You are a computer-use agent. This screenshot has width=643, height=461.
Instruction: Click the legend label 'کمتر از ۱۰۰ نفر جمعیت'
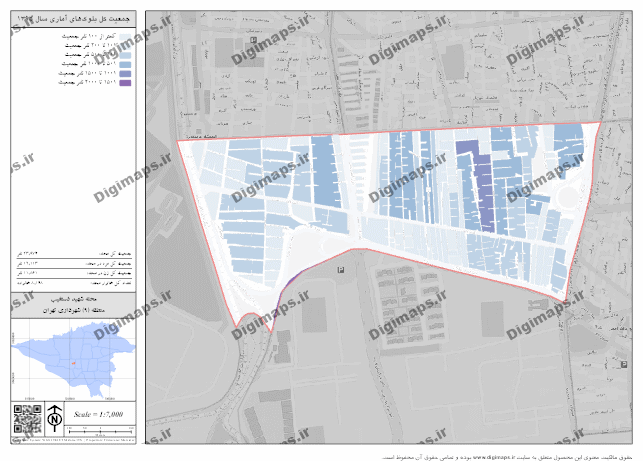[x=89, y=36]
